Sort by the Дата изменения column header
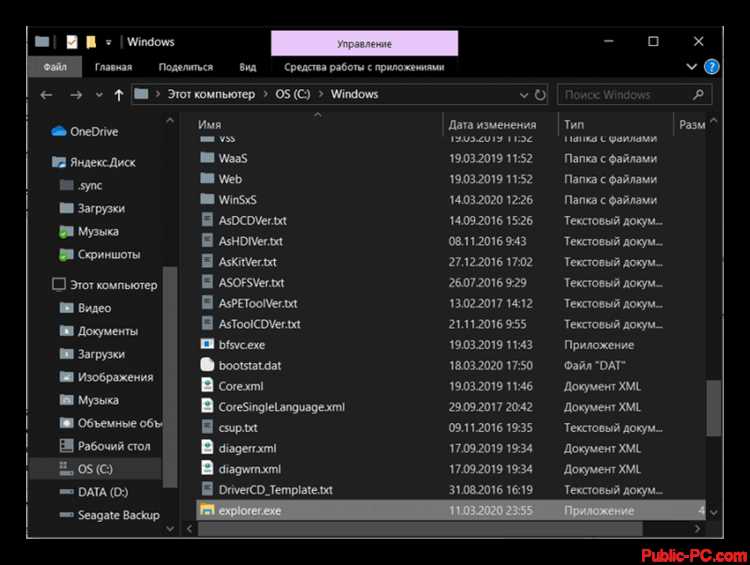Image resolution: width=750 pixels, height=565 pixels. point(492,125)
